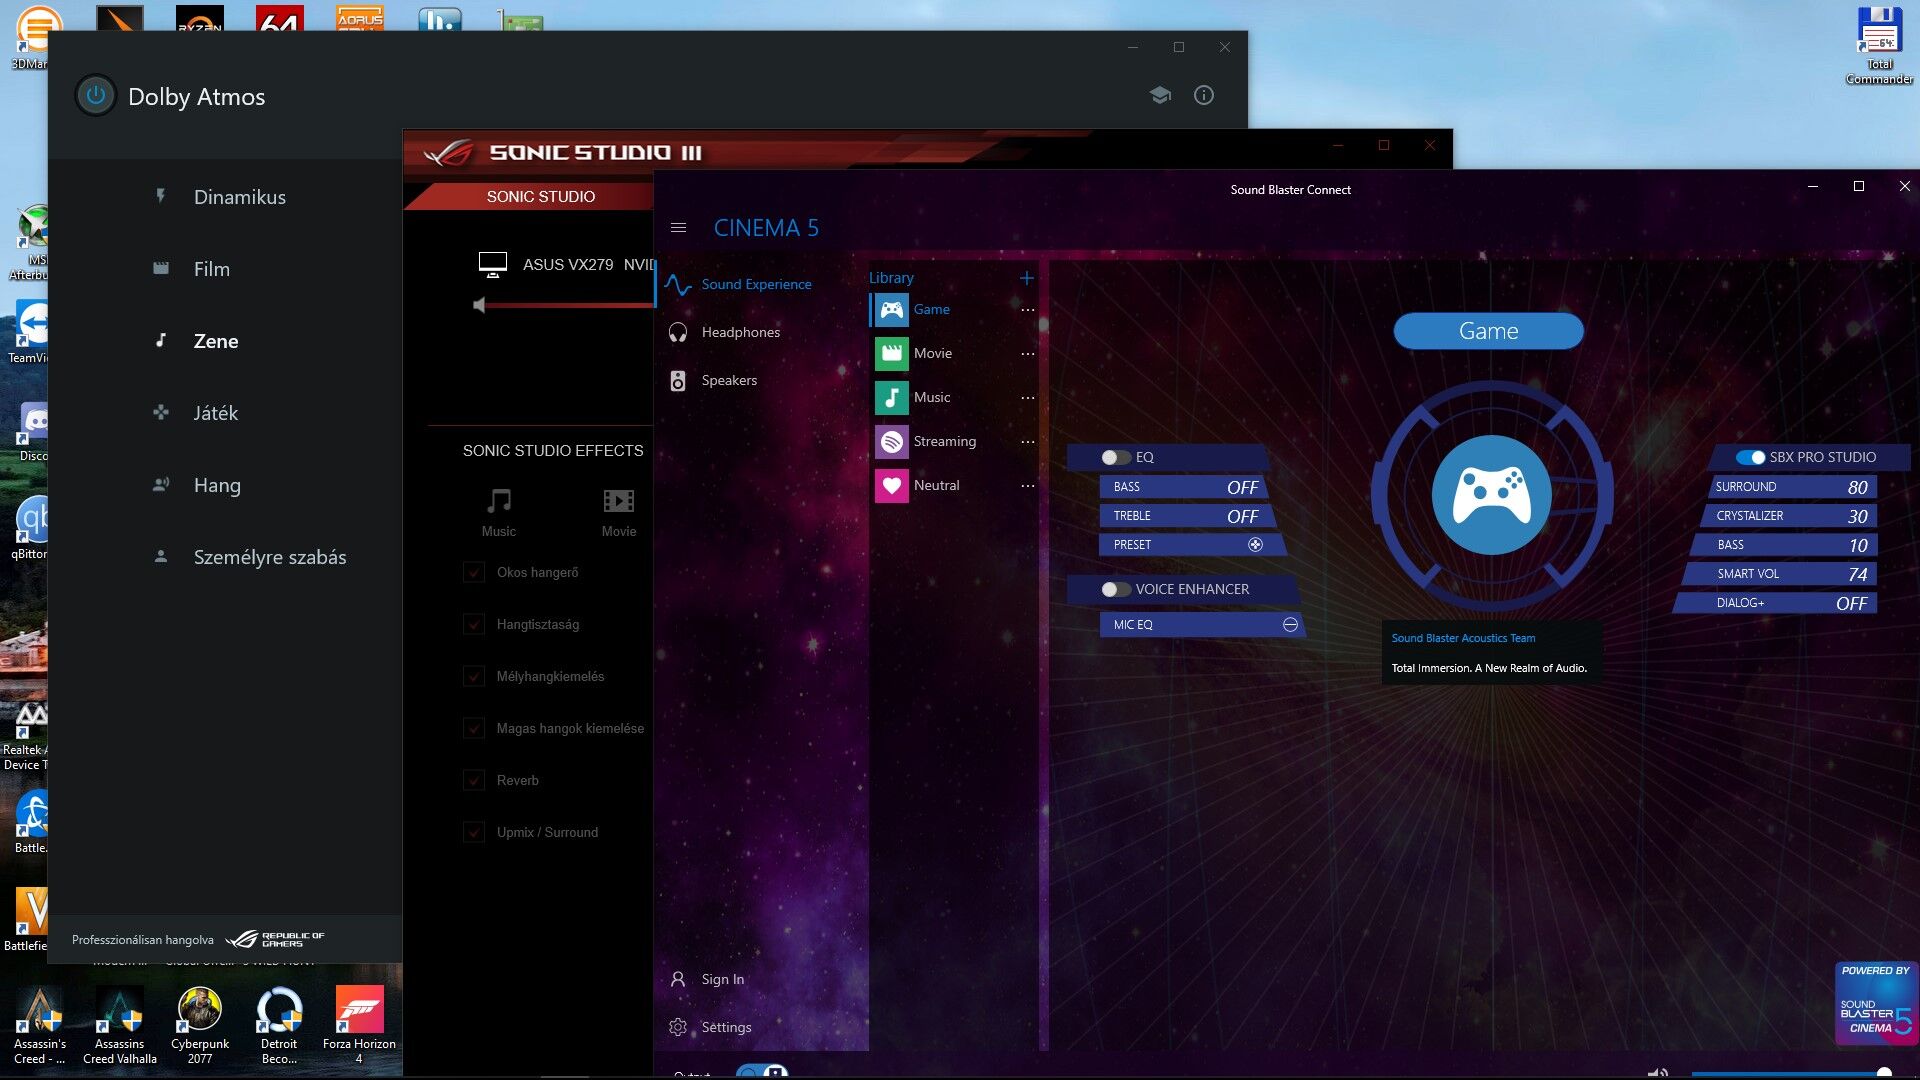Turn off the SBX PRO STUDIO toggle
This screenshot has width=1920, height=1080.
point(1751,457)
